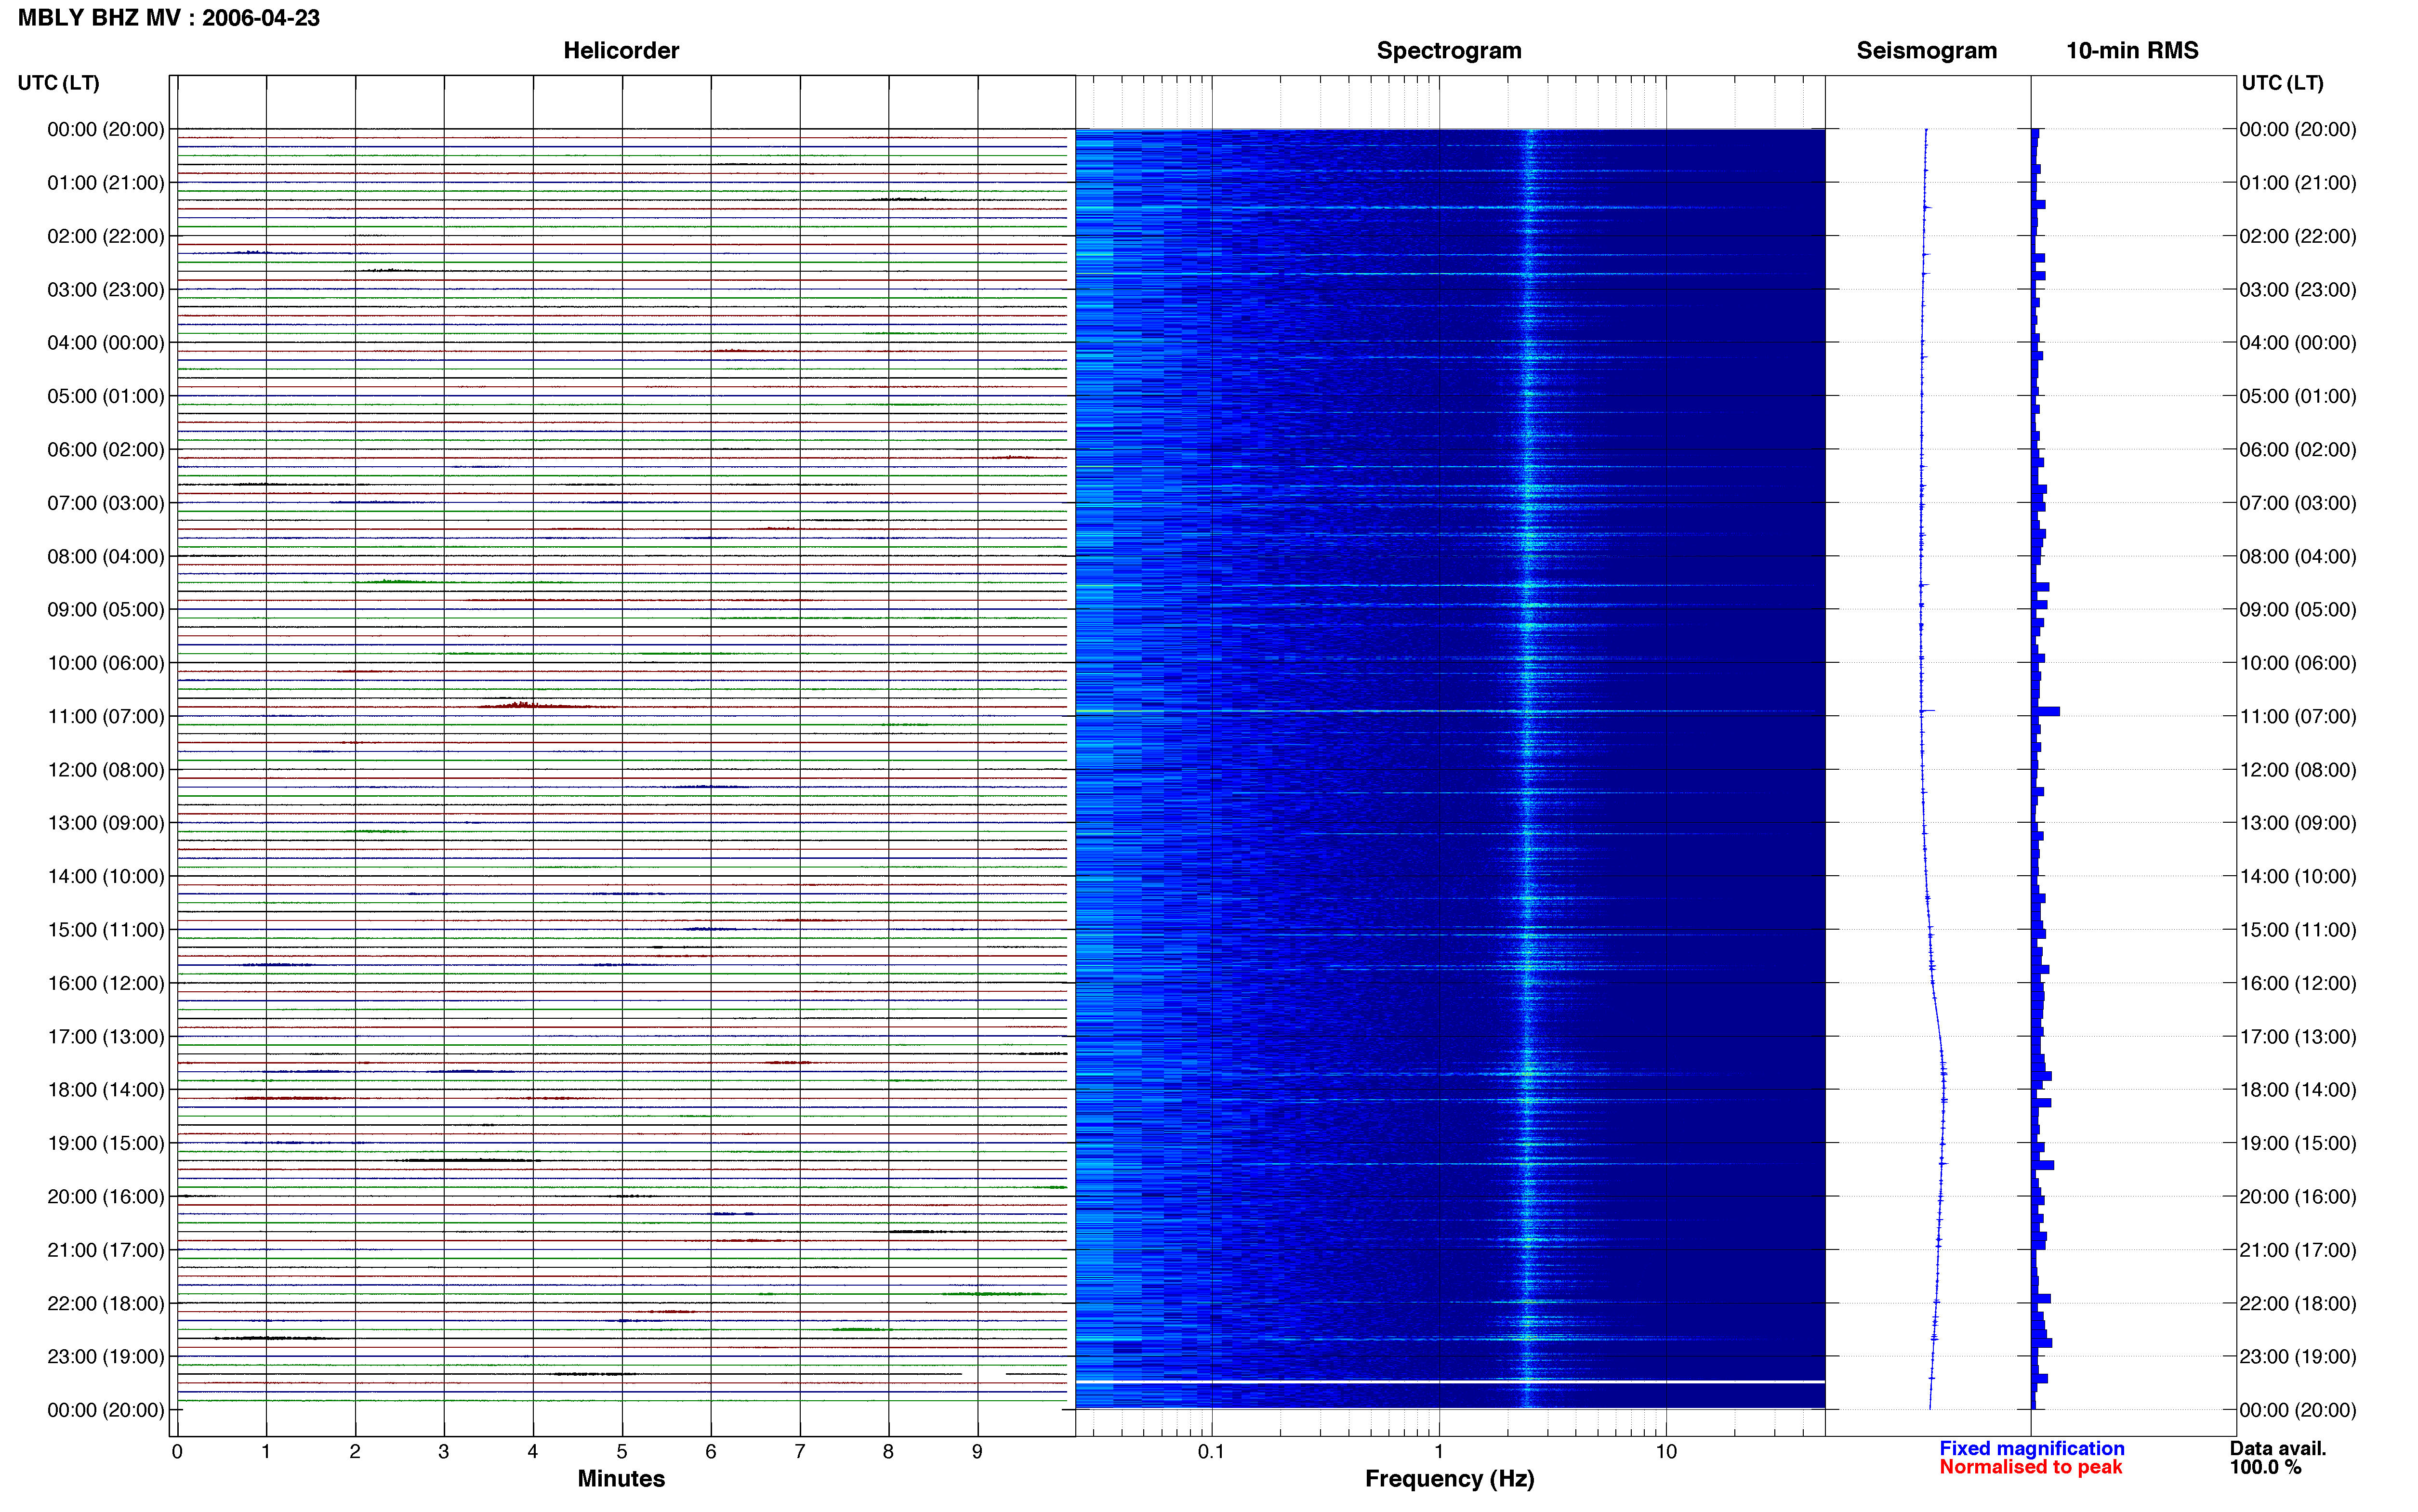The width and height of the screenshot is (2418, 1512).
Task: Click left time label 05:00 (01:00)
Action: click(x=105, y=396)
